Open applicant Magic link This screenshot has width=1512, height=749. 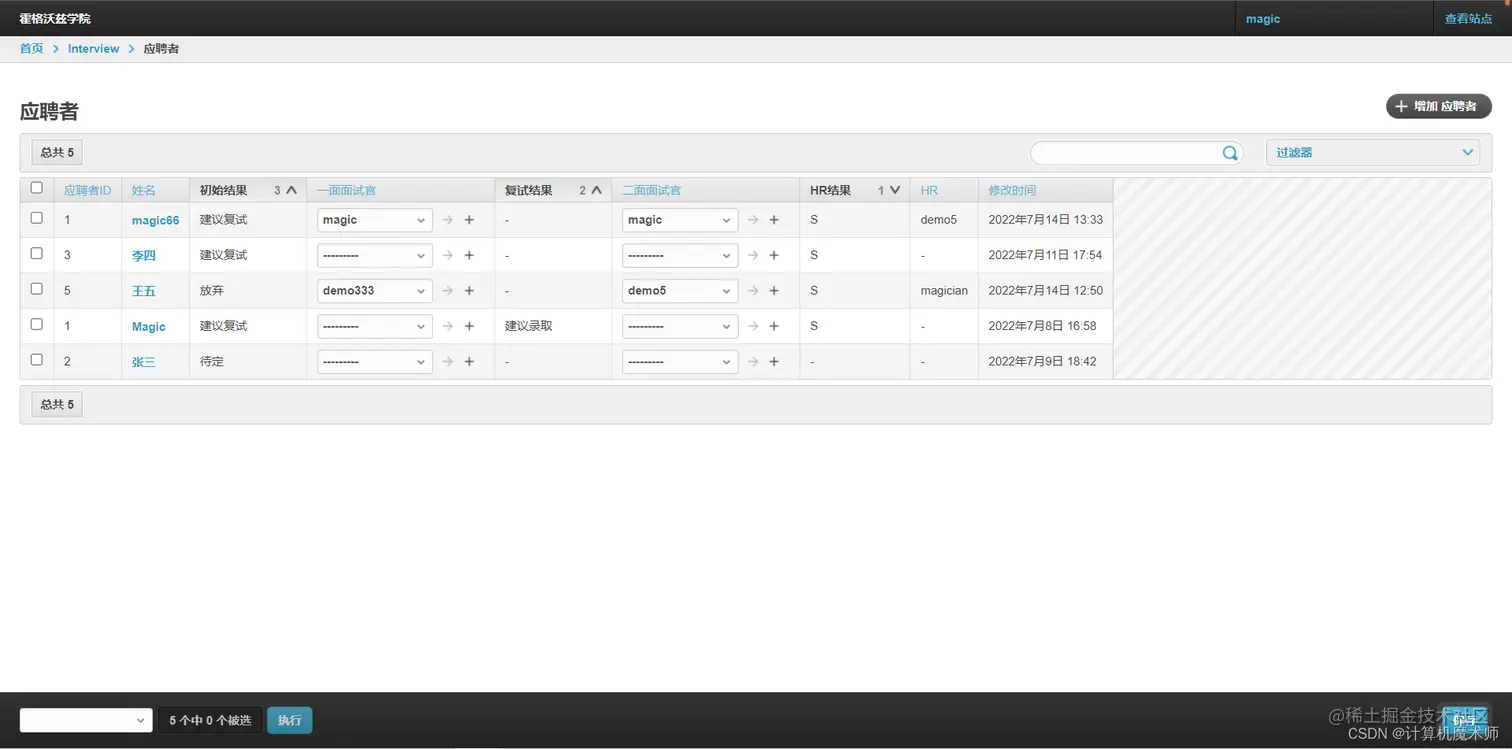click(149, 326)
